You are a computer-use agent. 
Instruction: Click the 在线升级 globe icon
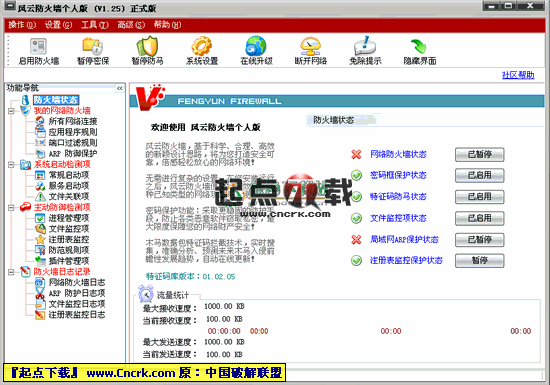pos(256,46)
